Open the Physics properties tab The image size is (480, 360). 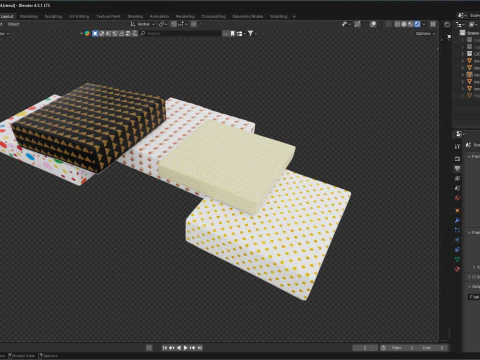(x=457, y=240)
